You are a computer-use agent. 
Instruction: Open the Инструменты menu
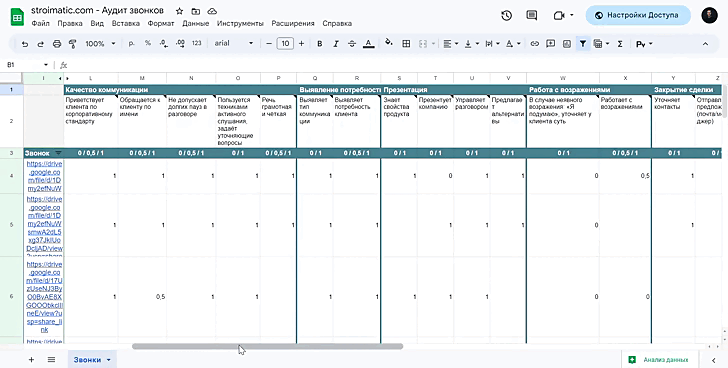pyautogui.click(x=240, y=23)
